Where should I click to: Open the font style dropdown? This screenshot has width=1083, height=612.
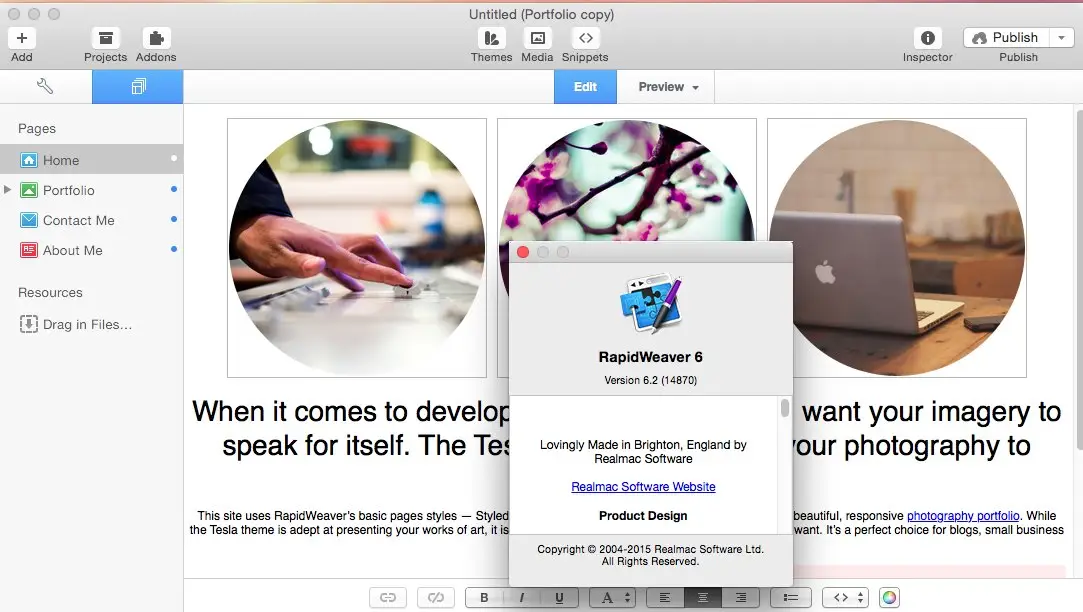[x=612, y=597]
